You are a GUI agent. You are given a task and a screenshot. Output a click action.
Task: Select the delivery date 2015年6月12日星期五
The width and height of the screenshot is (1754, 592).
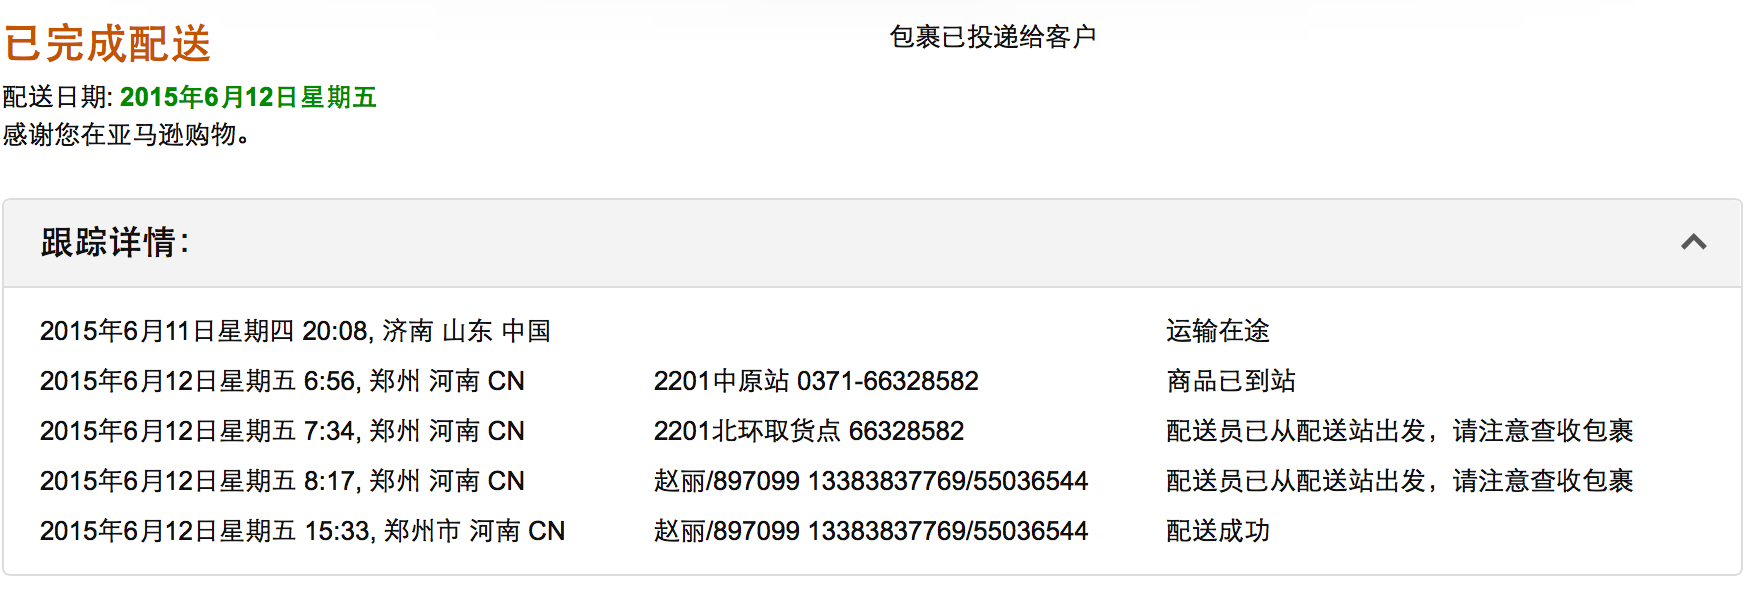coord(248,97)
